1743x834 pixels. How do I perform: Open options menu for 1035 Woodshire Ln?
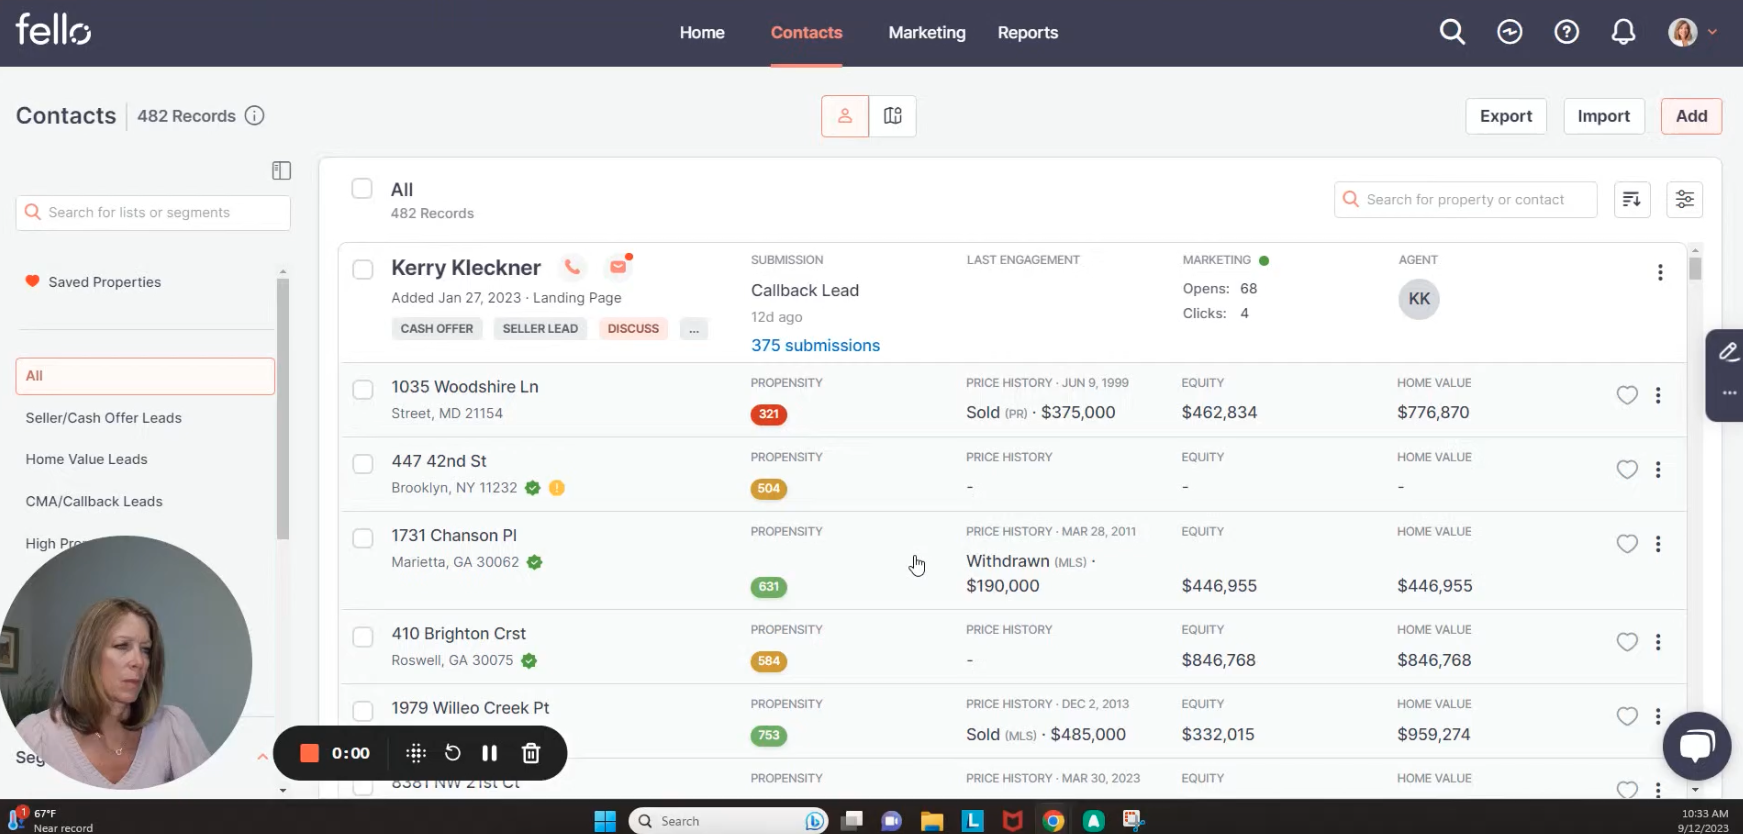(1658, 395)
